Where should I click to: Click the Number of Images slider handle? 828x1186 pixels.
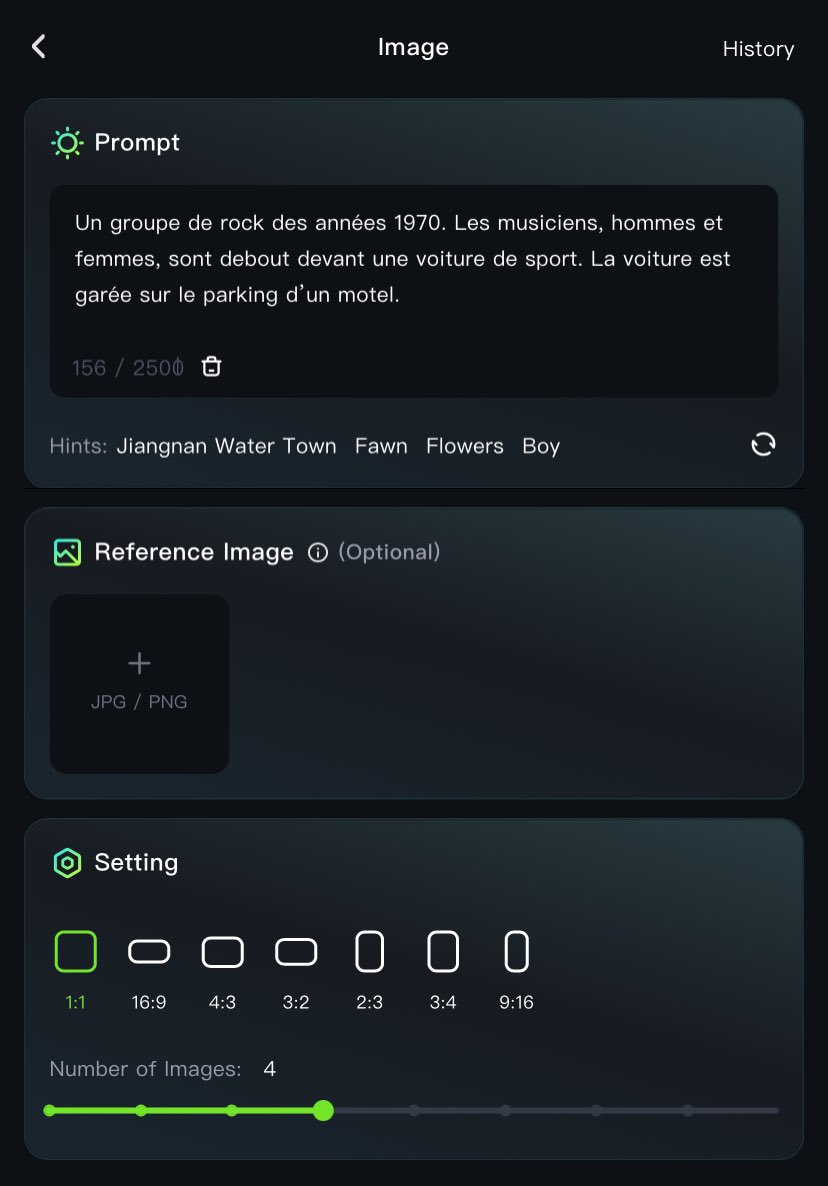pos(323,1110)
